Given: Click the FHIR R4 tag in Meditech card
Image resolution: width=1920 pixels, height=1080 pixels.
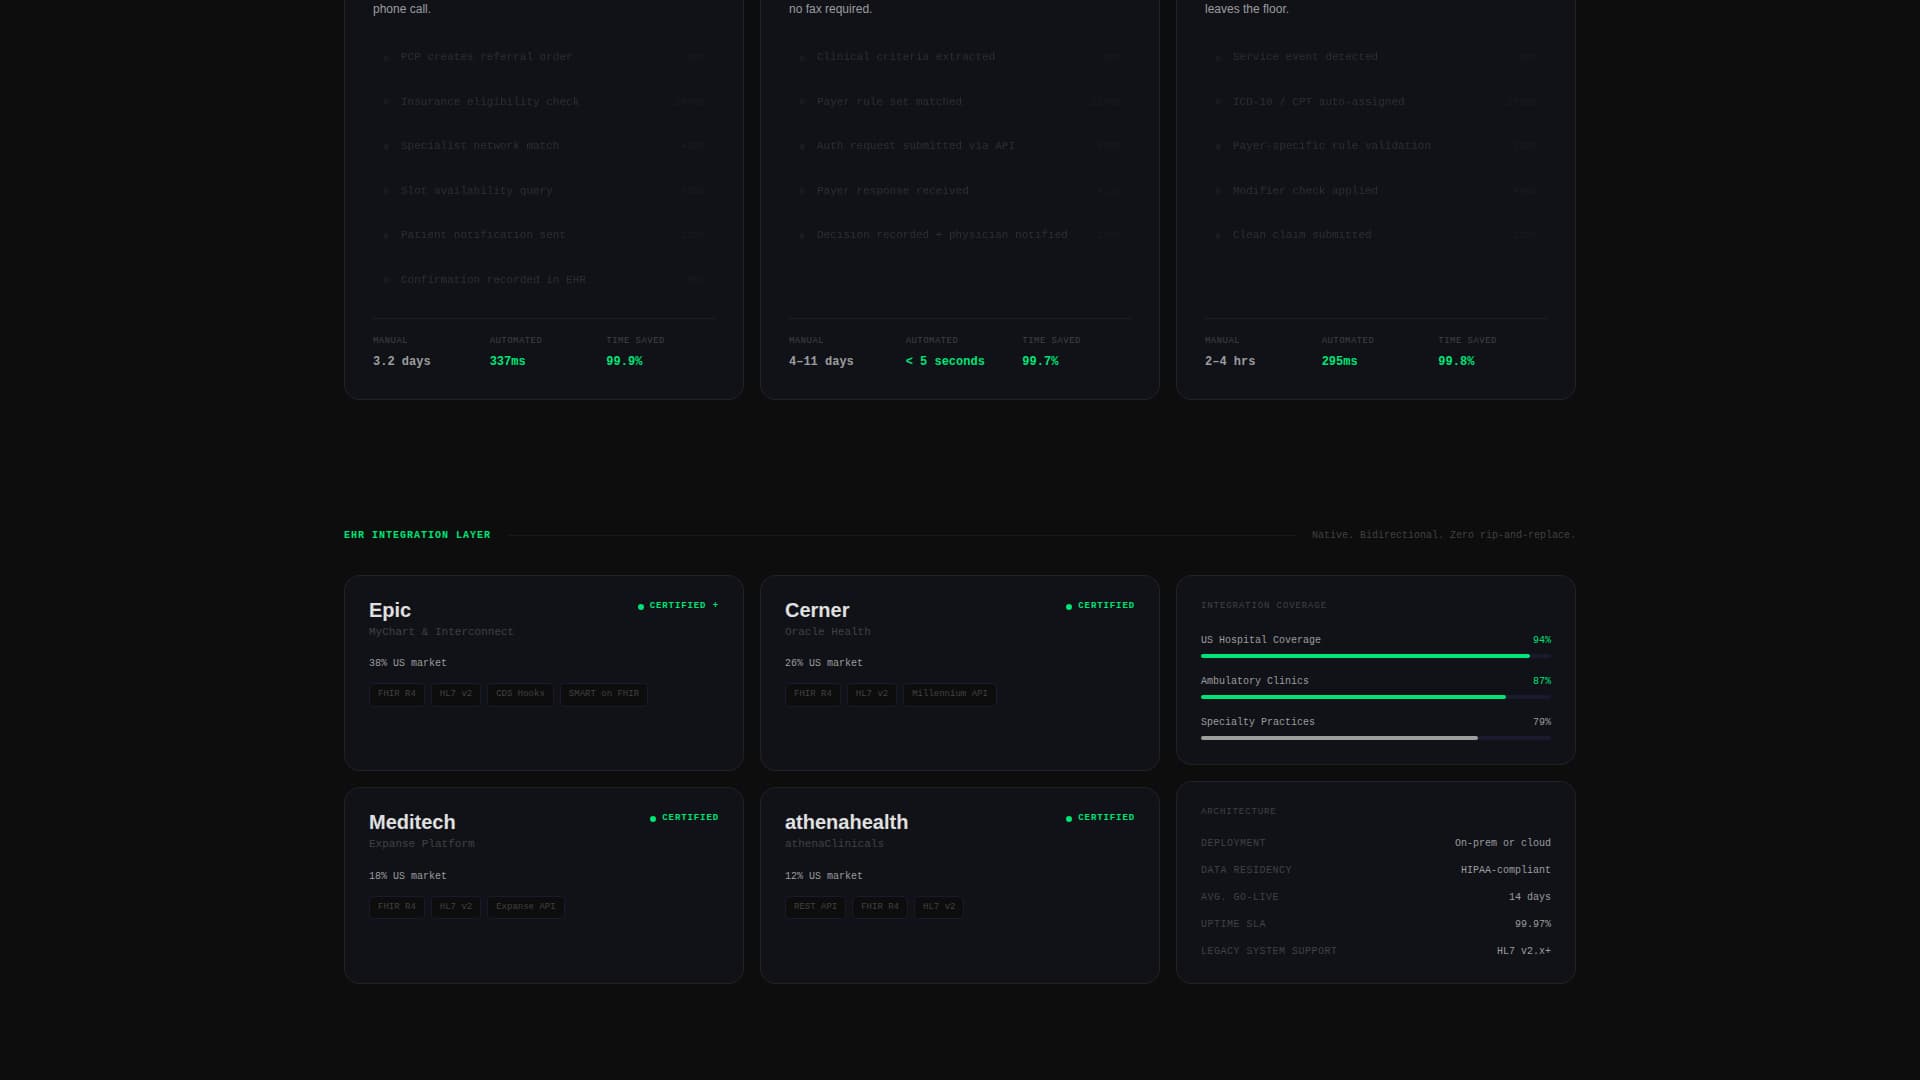Looking at the screenshot, I should click(x=397, y=907).
